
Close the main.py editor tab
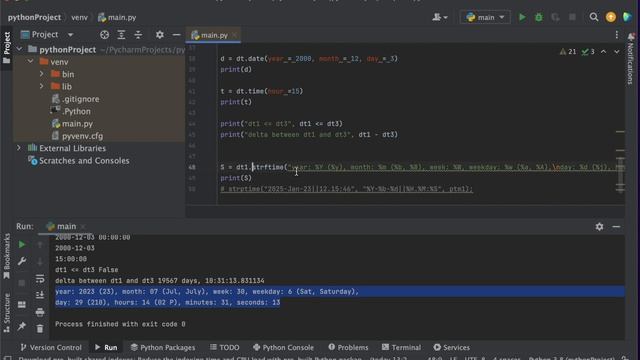pyautogui.click(x=235, y=35)
